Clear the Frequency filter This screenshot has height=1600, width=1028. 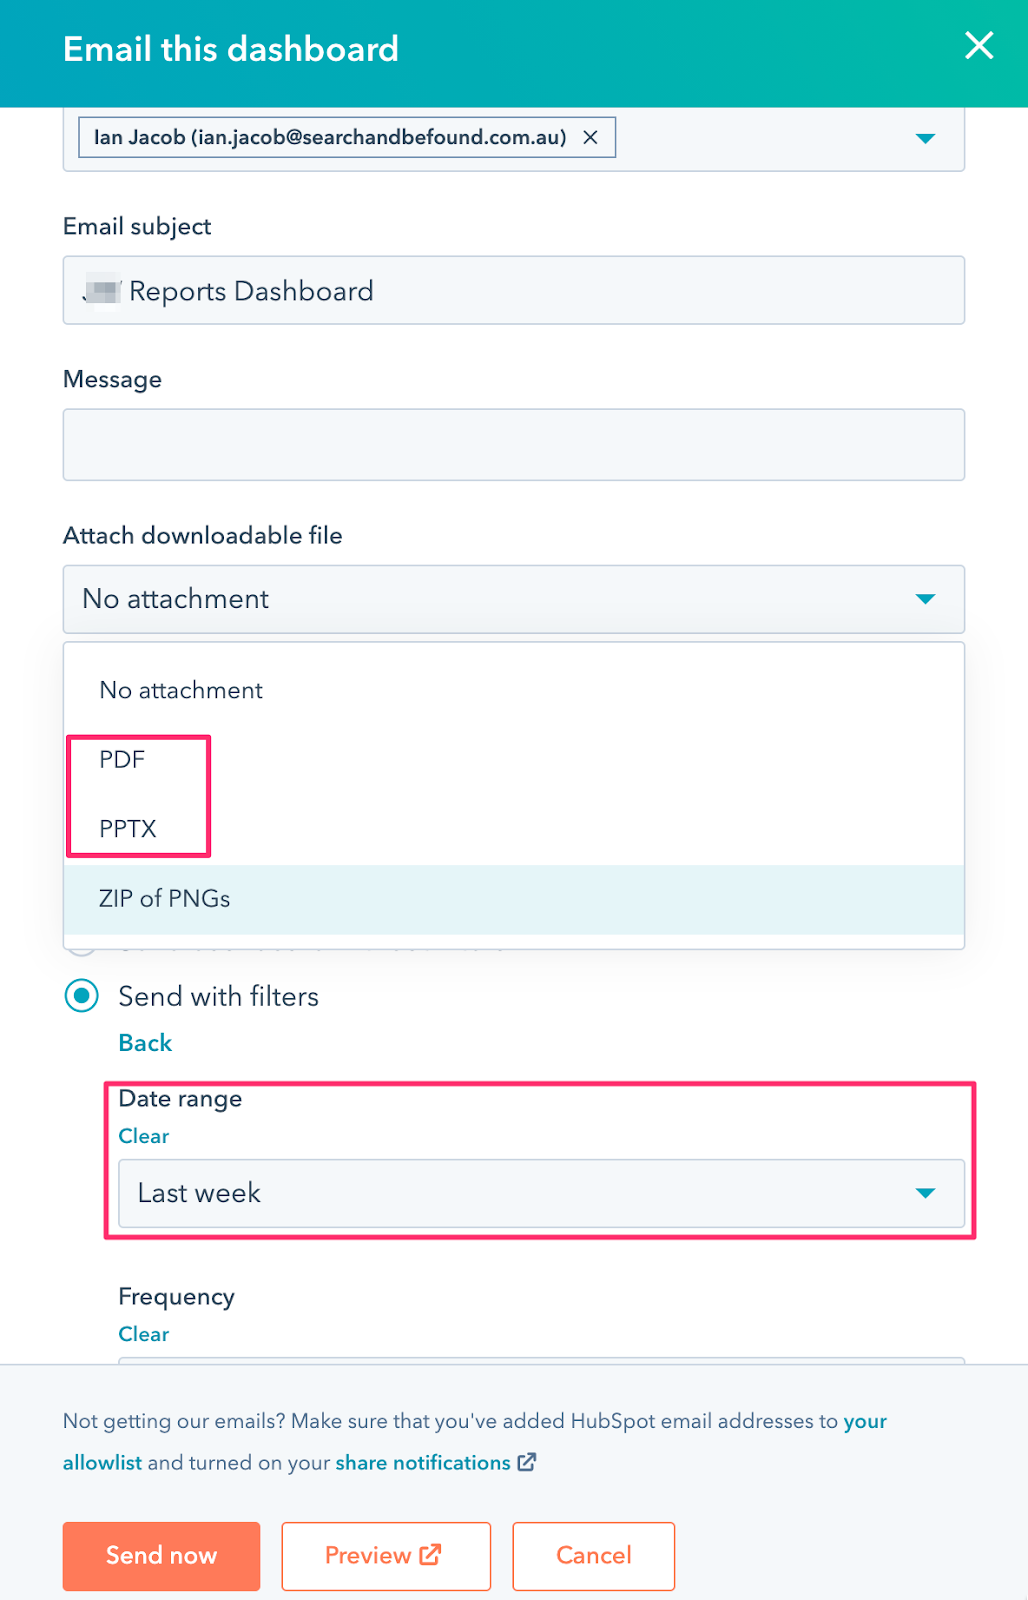[x=144, y=1334]
